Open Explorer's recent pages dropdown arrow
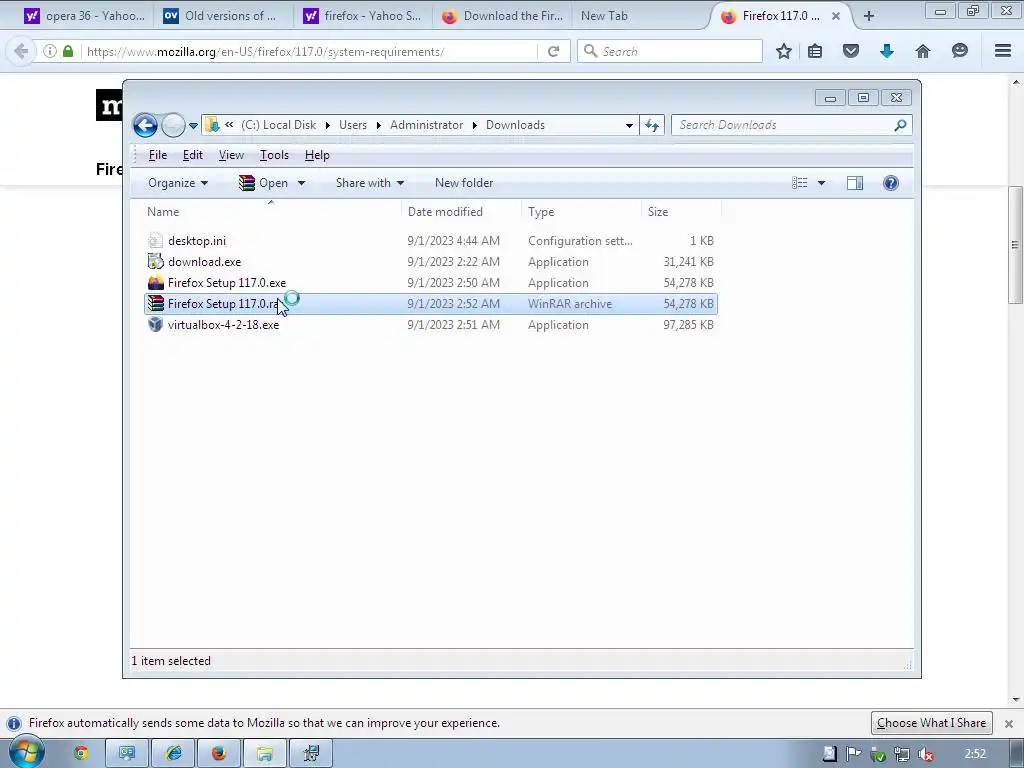The image size is (1024, 768). tap(193, 125)
